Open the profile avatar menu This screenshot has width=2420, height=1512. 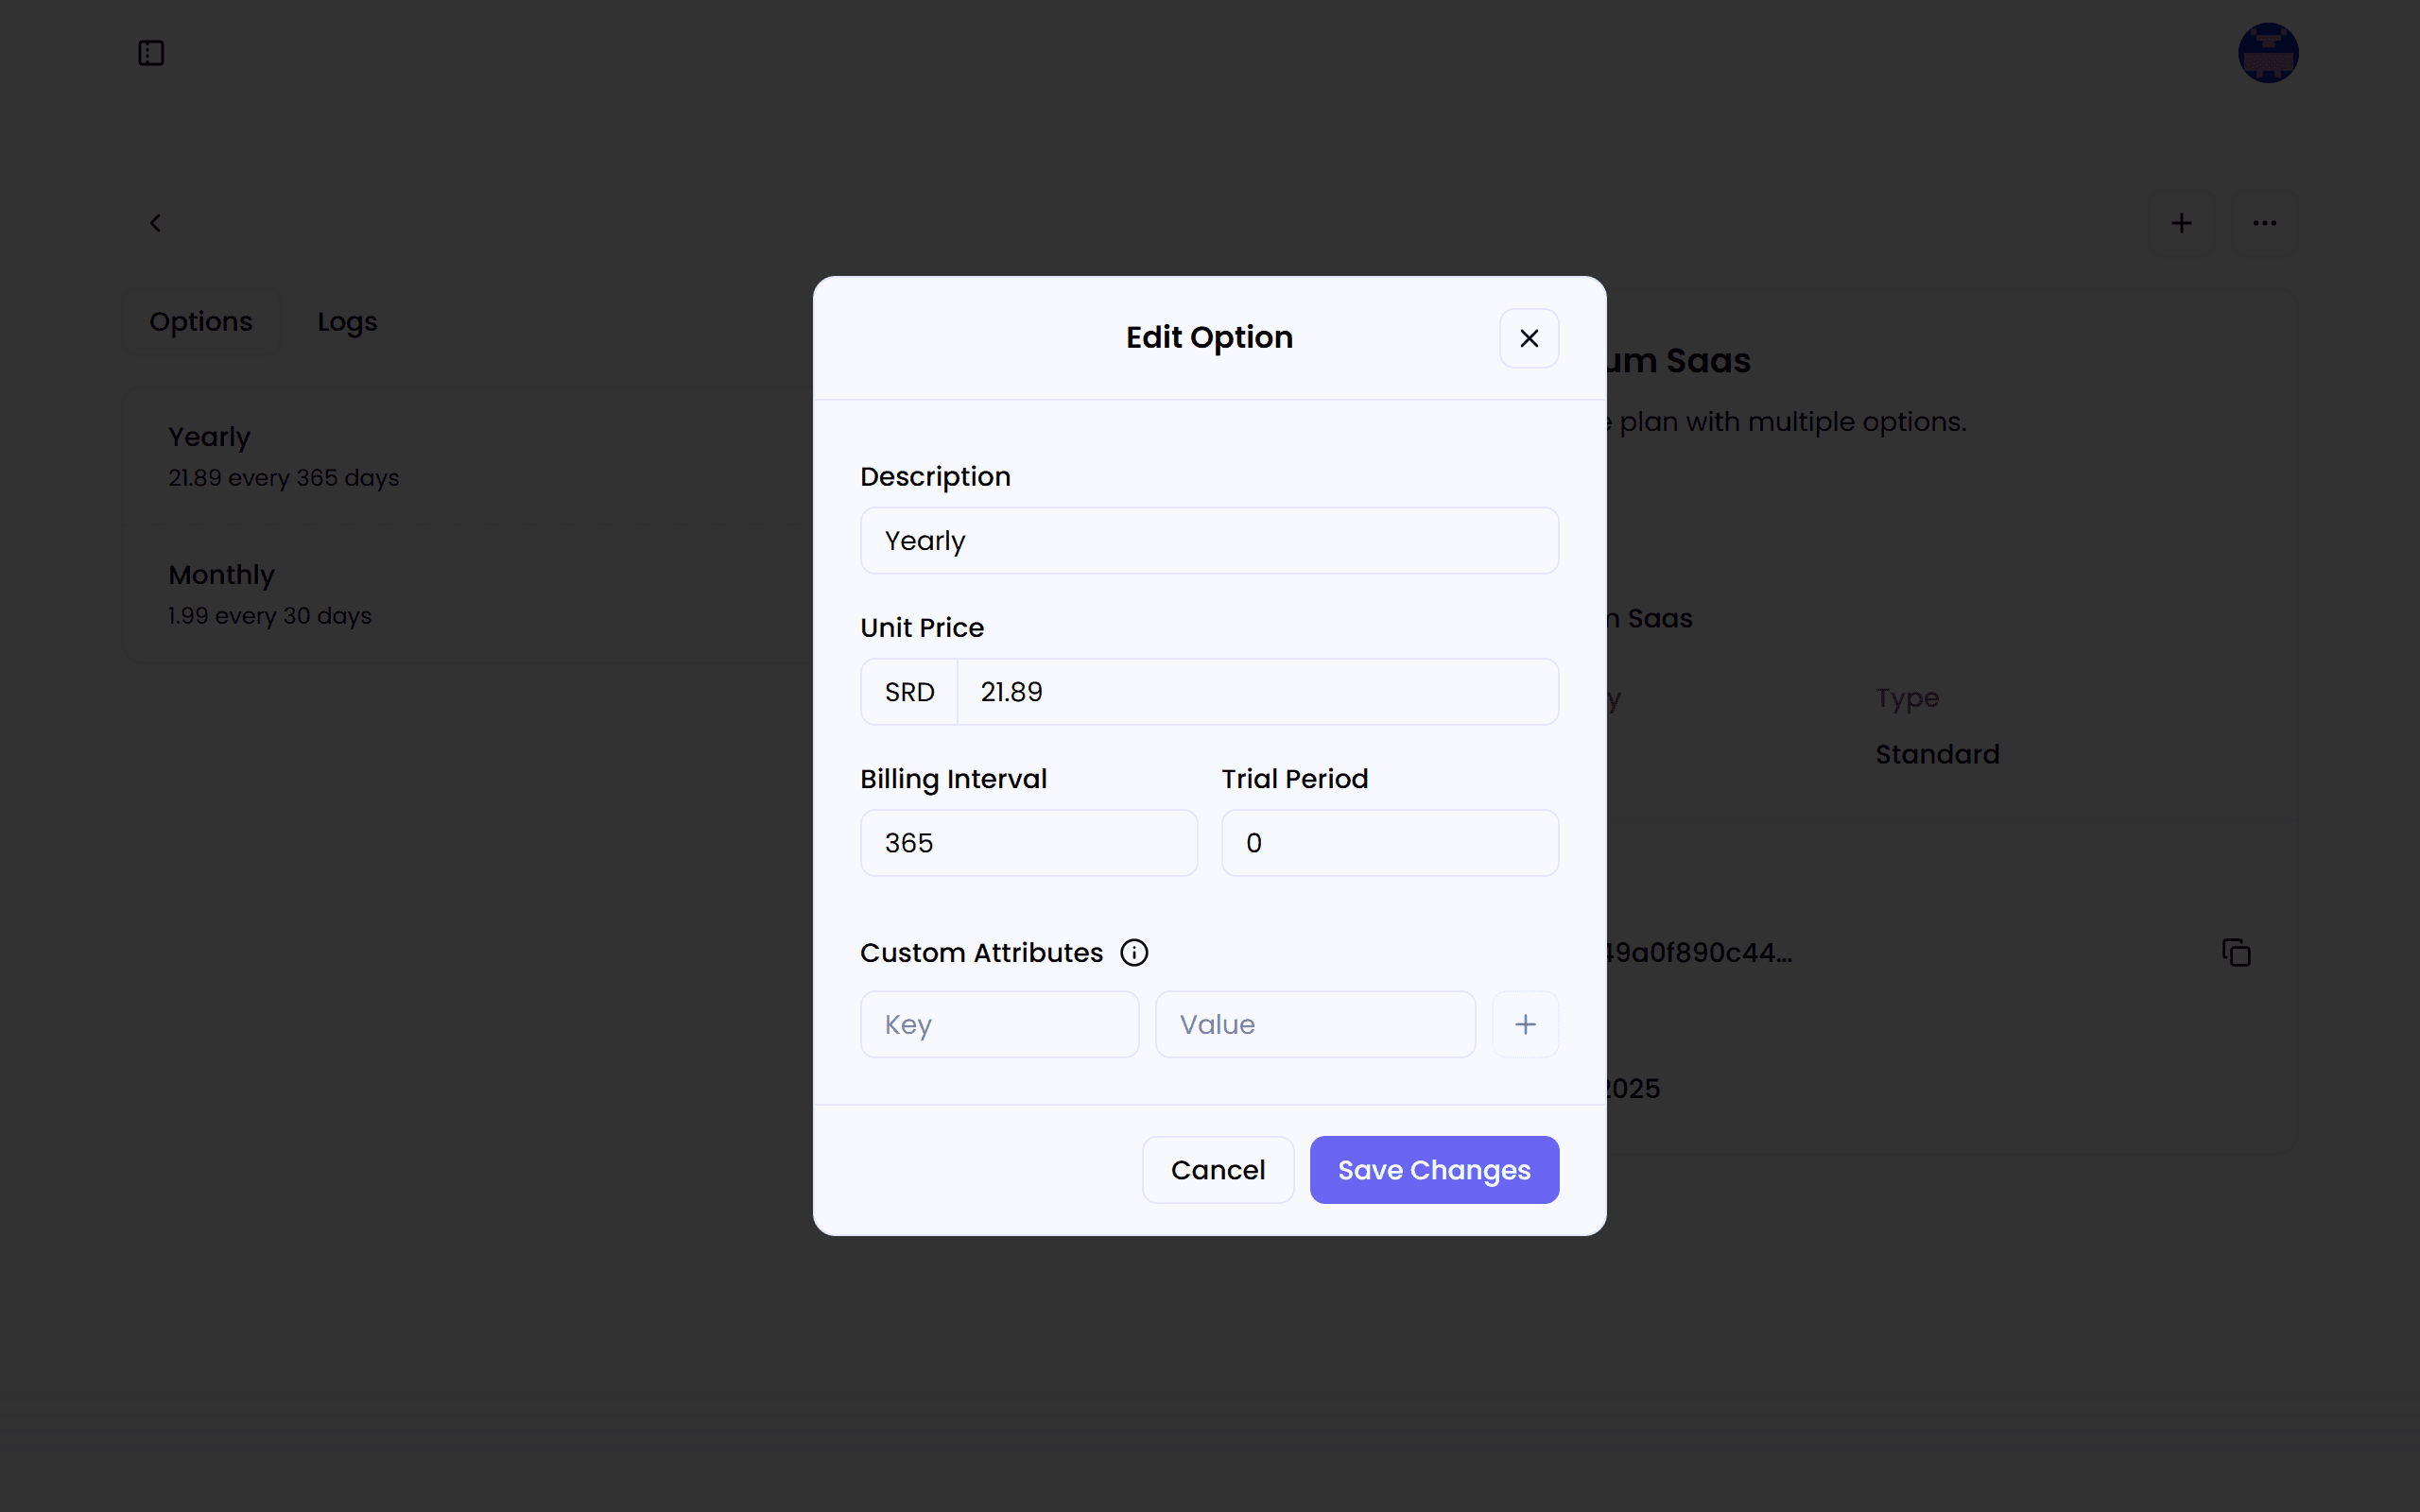[x=2267, y=52]
